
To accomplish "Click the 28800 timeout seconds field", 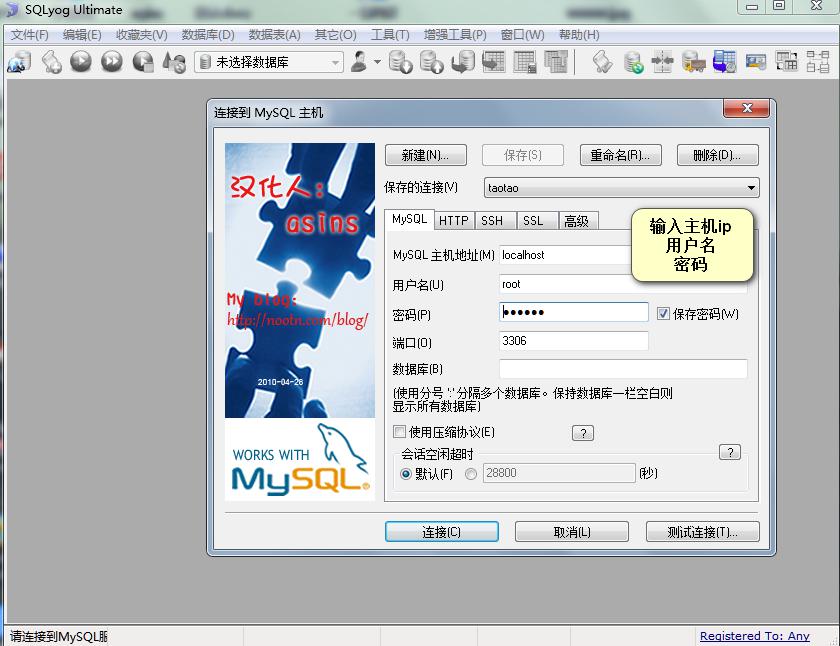I will 559,473.
